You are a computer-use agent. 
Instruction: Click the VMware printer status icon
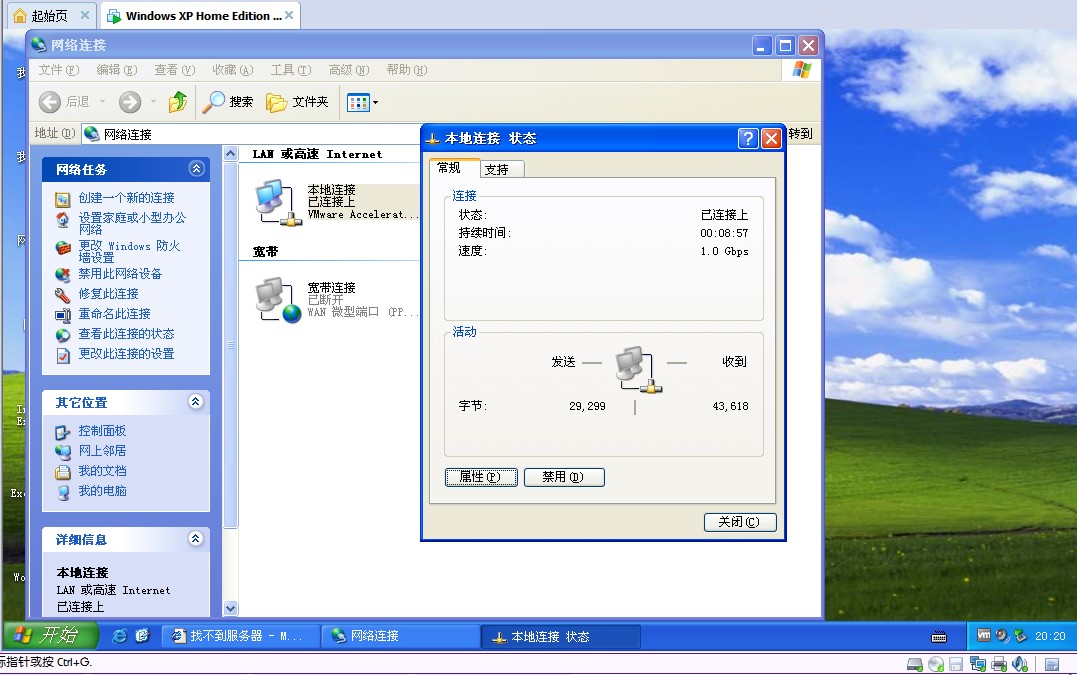click(x=999, y=664)
